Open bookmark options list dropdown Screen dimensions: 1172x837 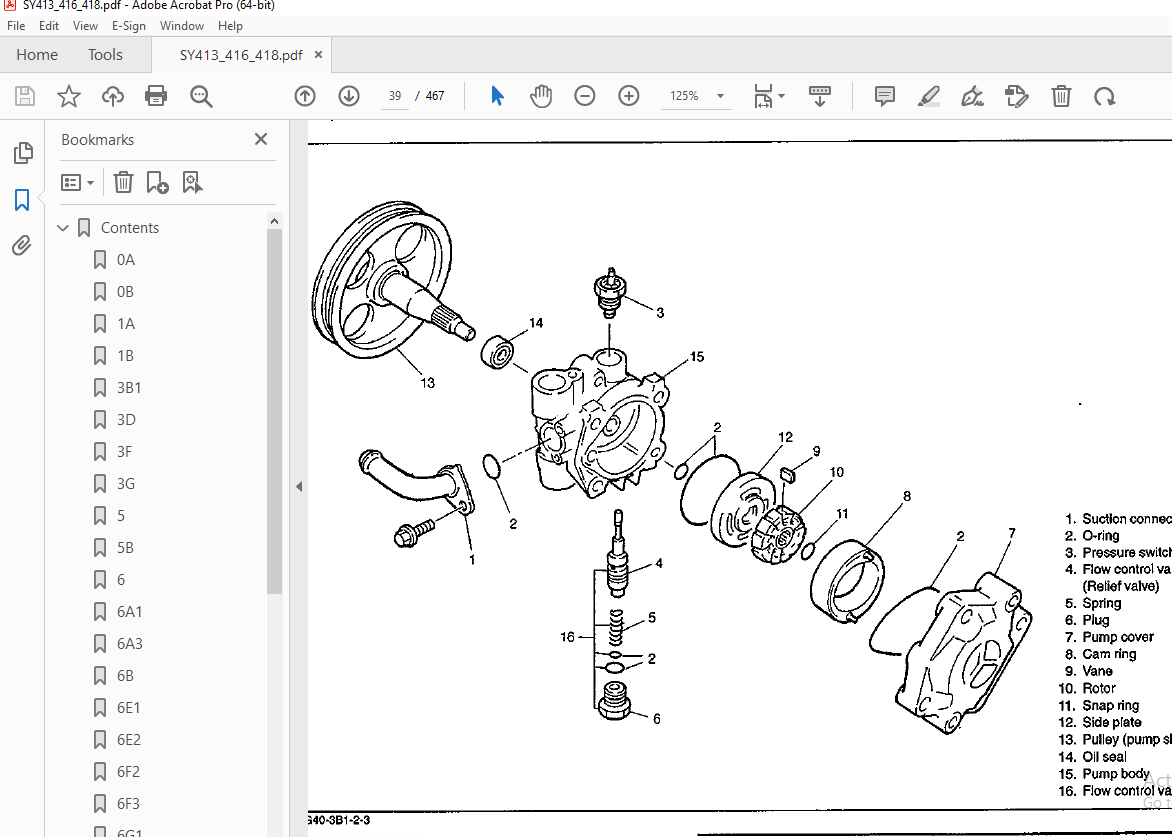[x=78, y=182]
